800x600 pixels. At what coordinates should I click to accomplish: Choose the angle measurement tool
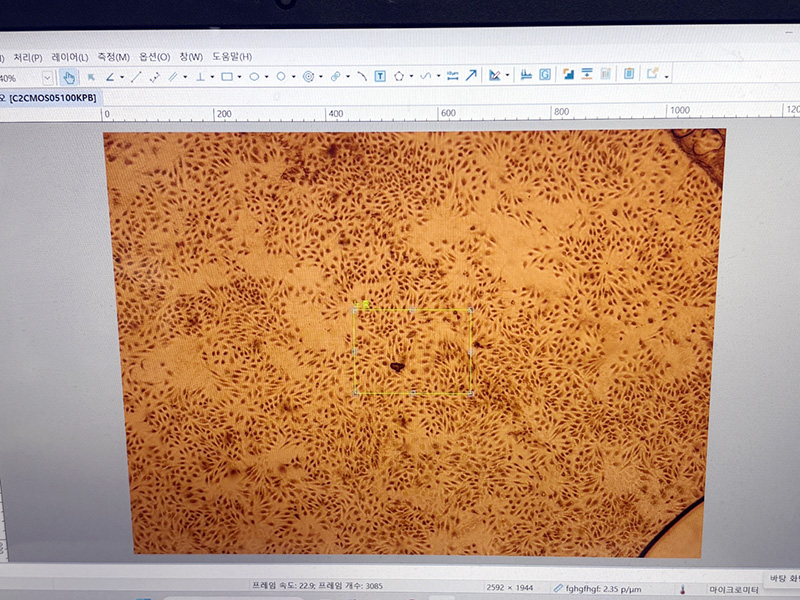coord(110,77)
